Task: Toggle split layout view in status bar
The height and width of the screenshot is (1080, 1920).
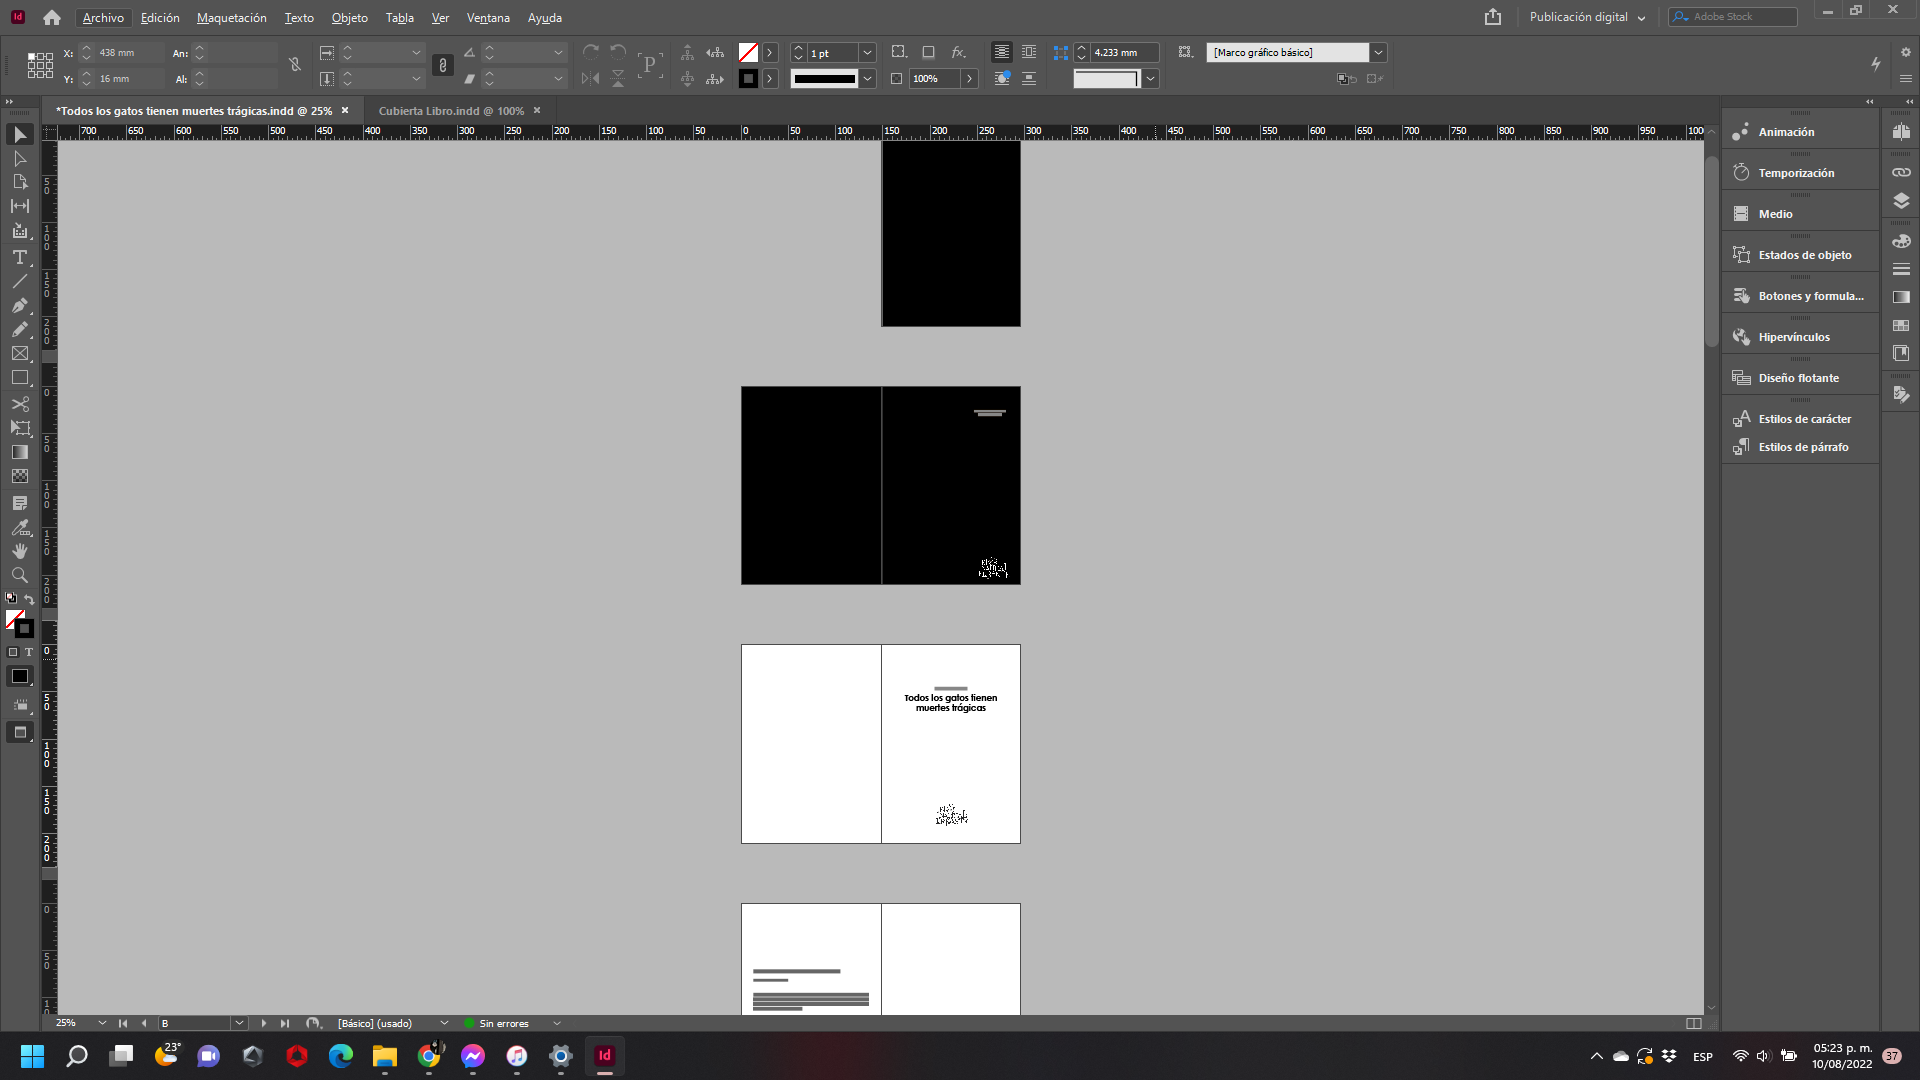Action: point(1693,1023)
